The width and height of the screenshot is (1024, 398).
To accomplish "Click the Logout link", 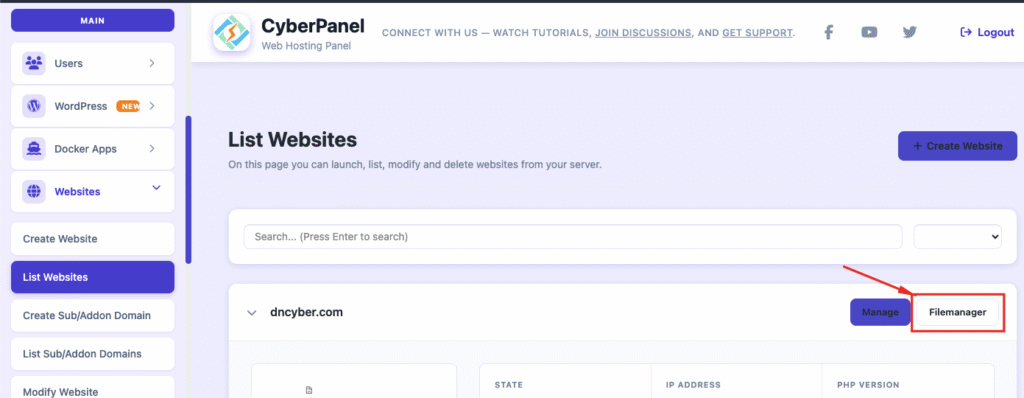I will pos(987,32).
